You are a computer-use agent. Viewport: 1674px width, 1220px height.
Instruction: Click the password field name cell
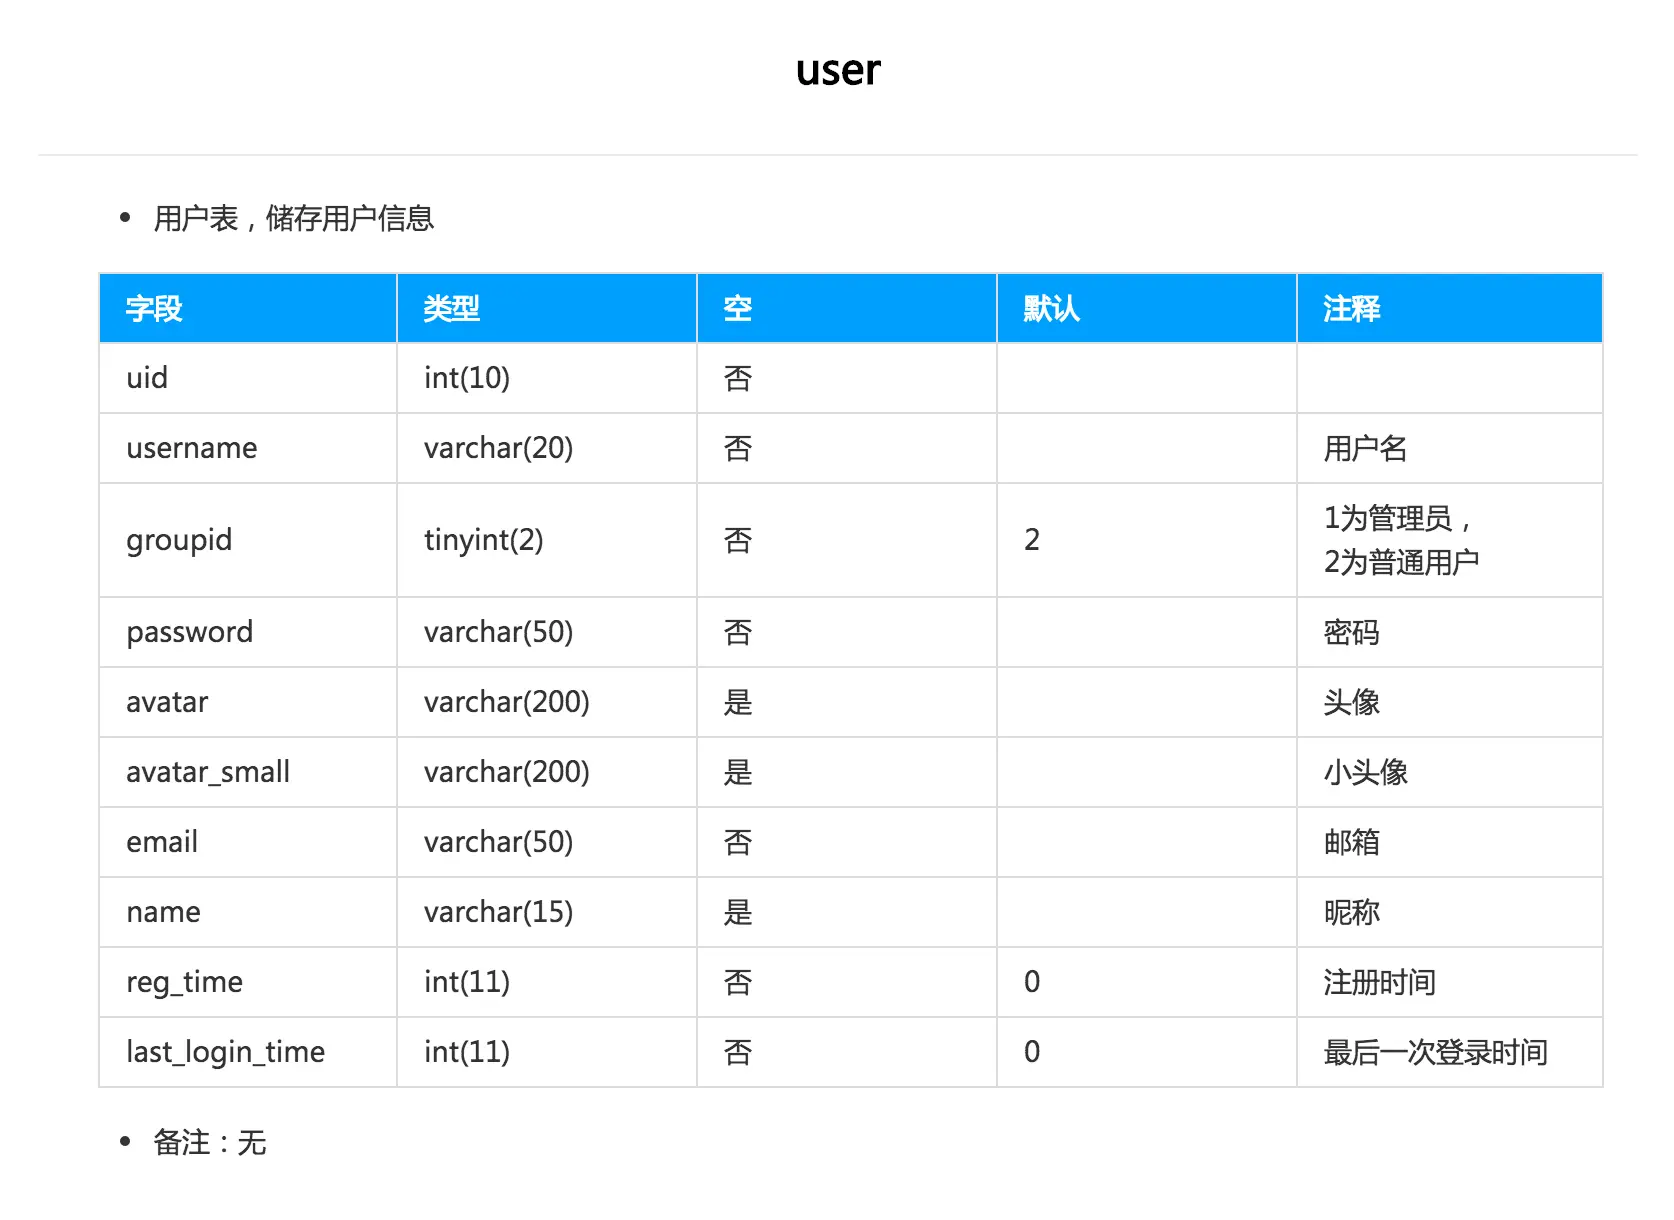click(x=189, y=632)
